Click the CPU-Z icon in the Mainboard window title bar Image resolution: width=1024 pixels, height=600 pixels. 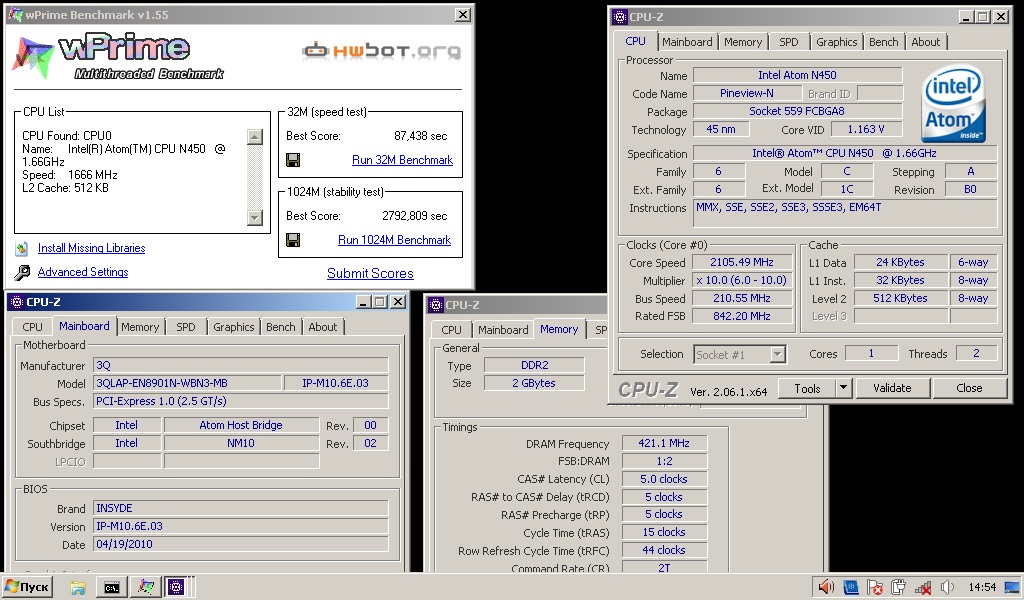(17, 302)
